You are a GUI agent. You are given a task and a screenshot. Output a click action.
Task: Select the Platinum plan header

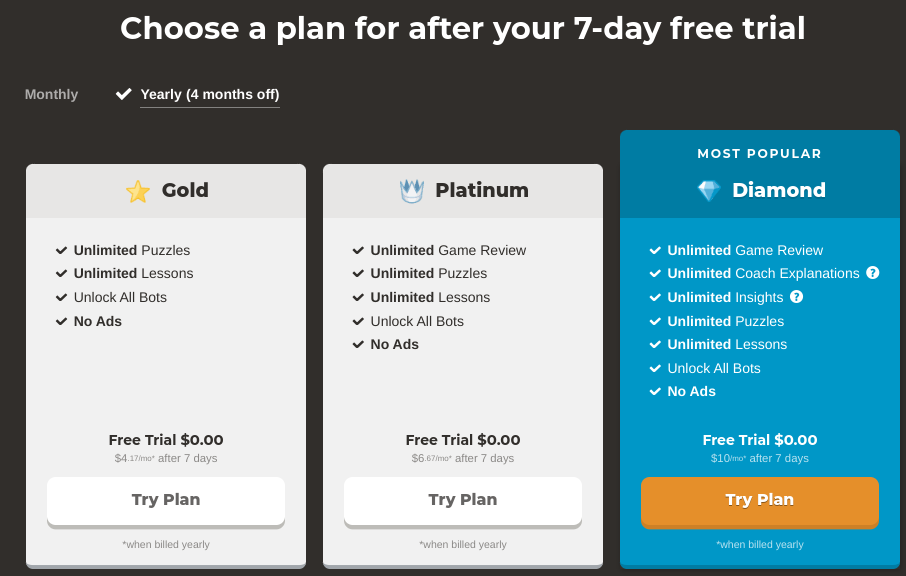tap(463, 191)
